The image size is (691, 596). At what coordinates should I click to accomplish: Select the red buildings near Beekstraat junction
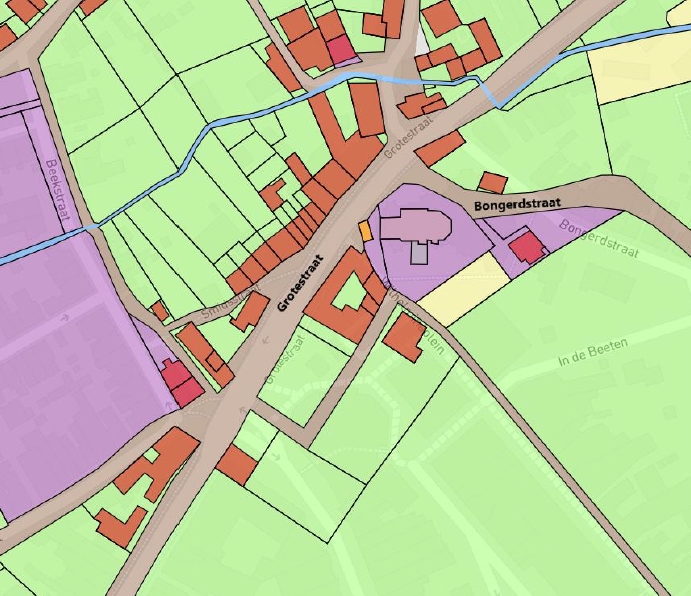(181, 383)
